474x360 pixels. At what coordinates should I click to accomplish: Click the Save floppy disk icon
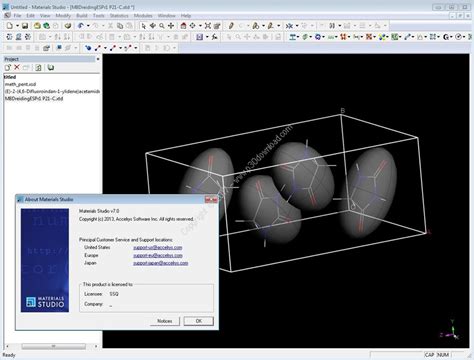(x=25, y=26)
